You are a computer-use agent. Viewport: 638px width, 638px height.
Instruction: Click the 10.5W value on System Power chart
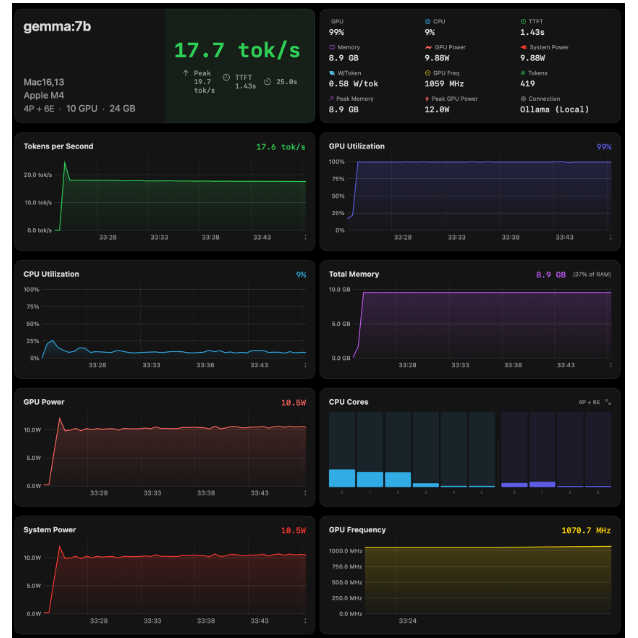point(293,531)
